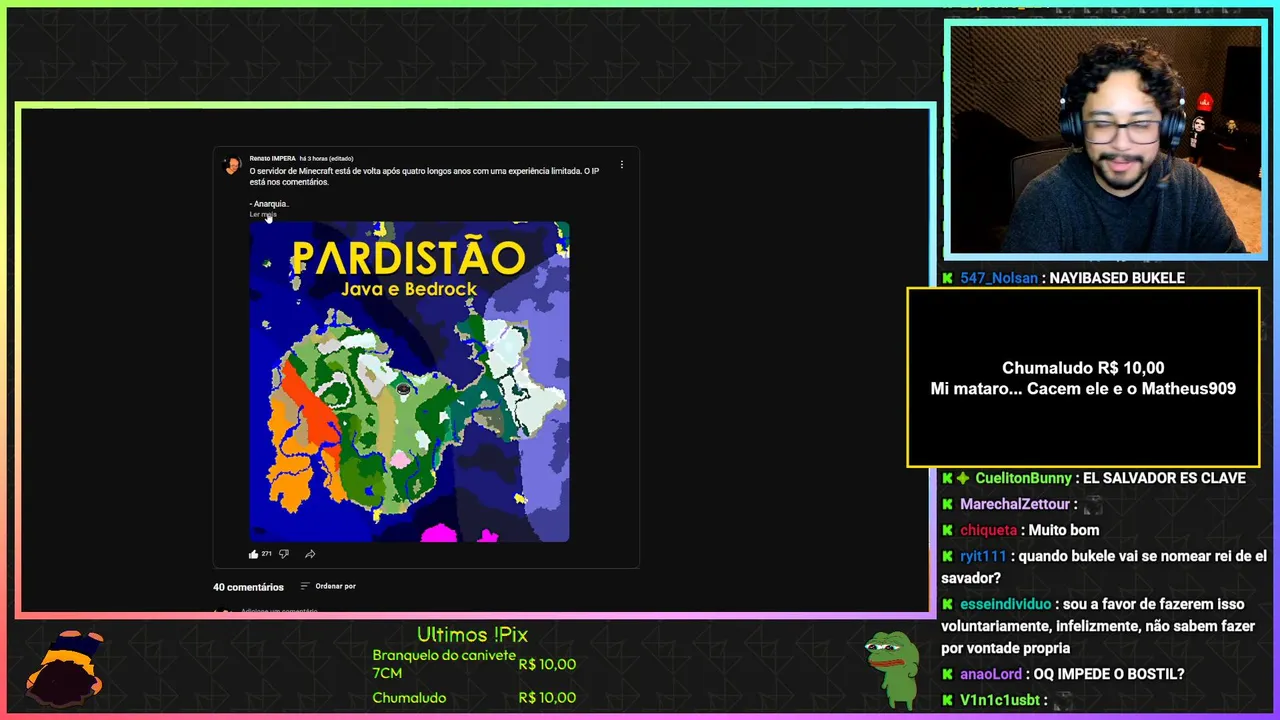Viewport: 1280px width, 720px height.
Task: Click the username '547_Nolsan' in chat
Action: pyautogui.click(x=999, y=278)
